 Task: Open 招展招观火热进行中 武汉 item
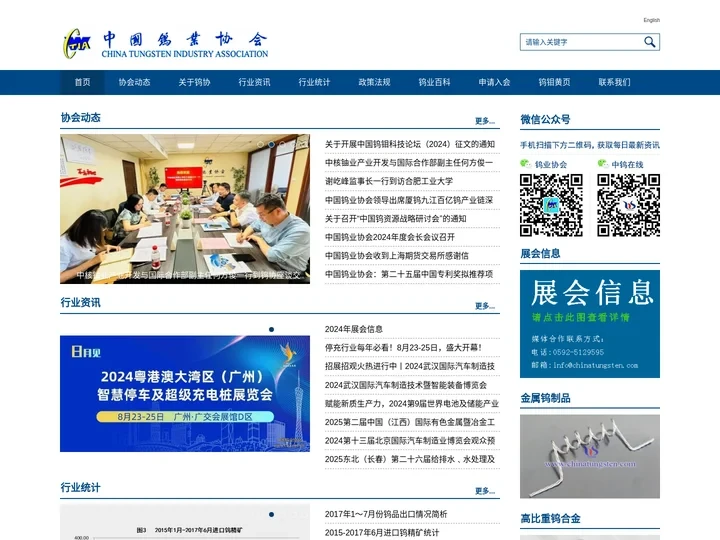tap(410, 366)
